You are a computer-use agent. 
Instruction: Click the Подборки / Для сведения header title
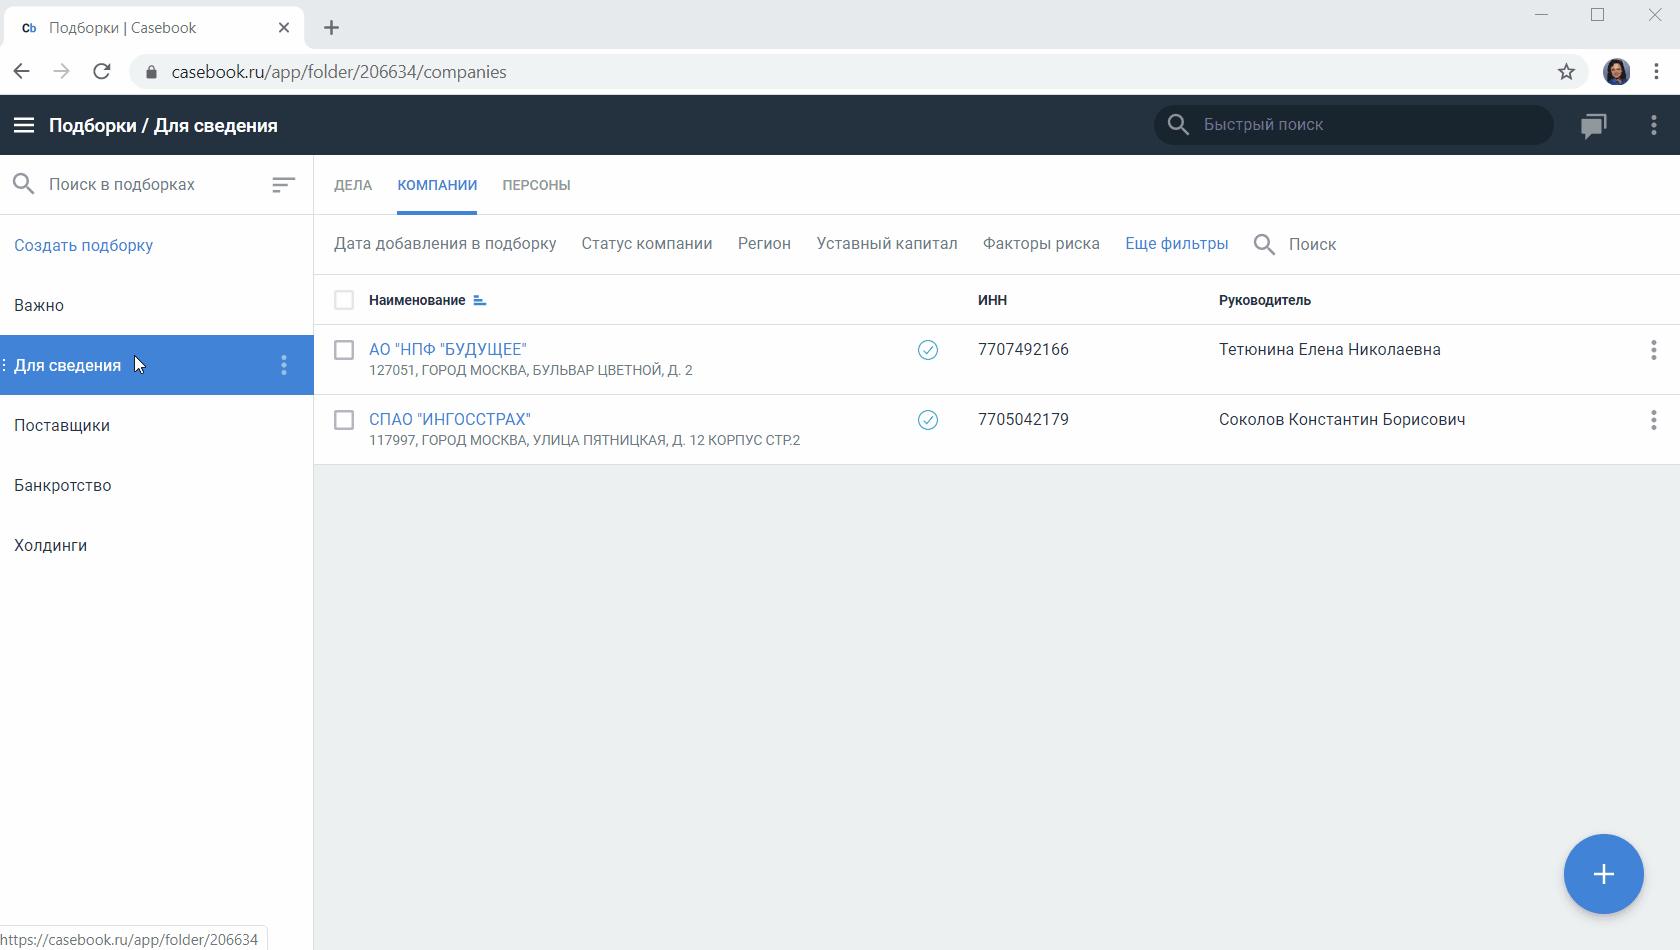[x=163, y=125]
